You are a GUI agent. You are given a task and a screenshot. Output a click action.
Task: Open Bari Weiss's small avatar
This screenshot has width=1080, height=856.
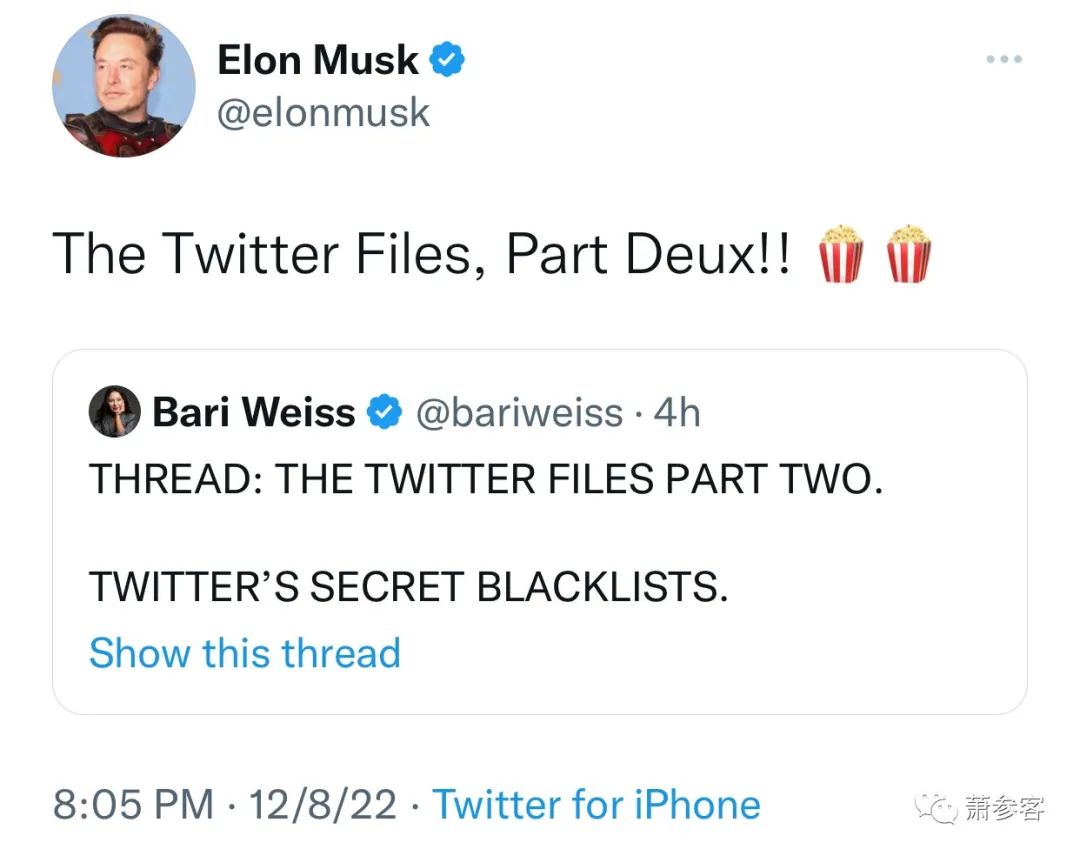click(114, 412)
